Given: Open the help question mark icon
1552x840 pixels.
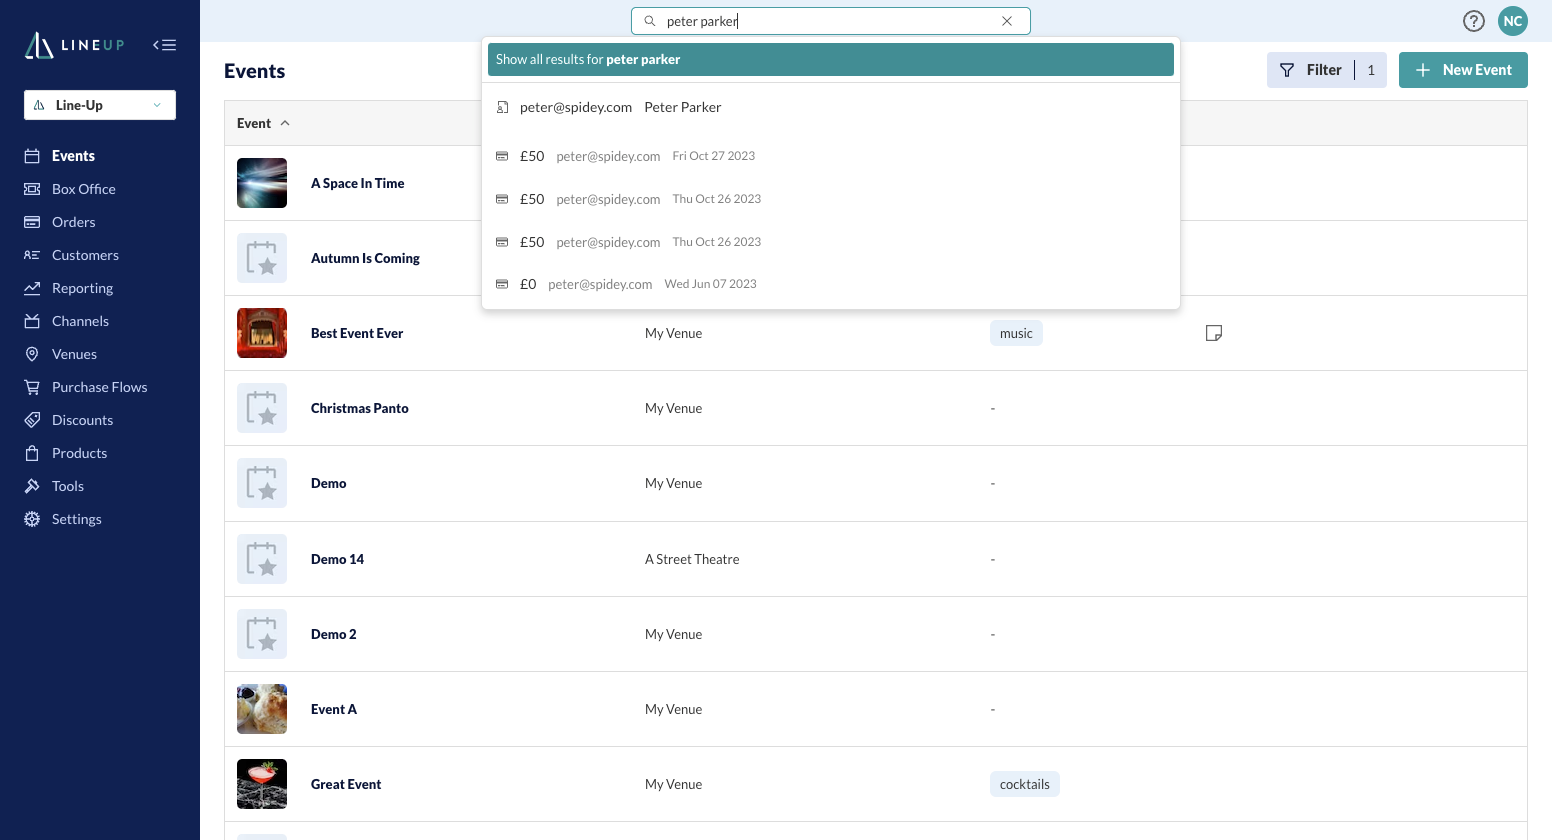Looking at the screenshot, I should (1473, 21).
